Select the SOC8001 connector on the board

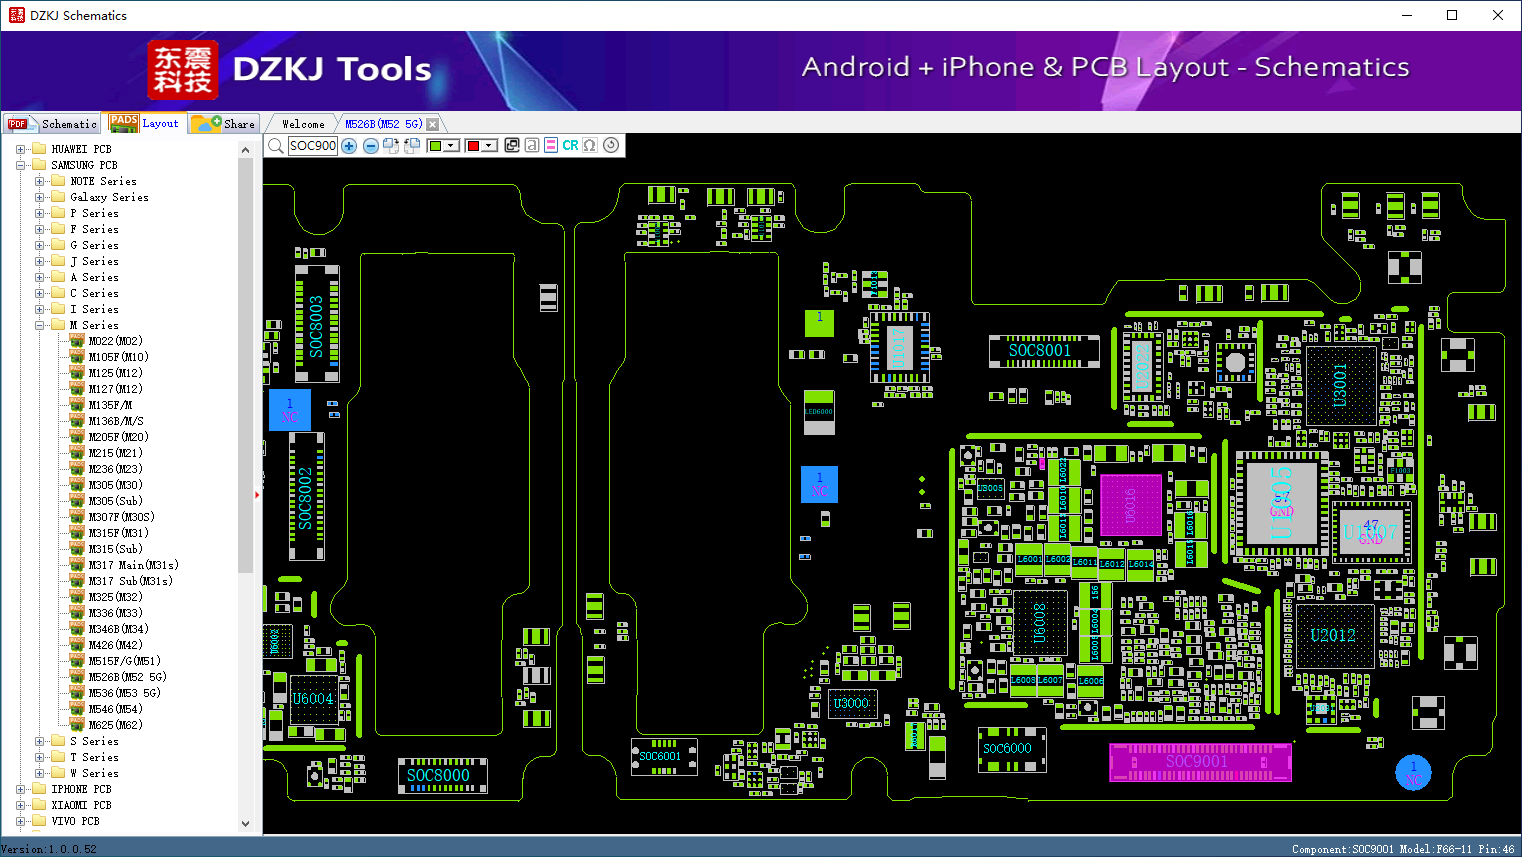[x=1043, y=351]
